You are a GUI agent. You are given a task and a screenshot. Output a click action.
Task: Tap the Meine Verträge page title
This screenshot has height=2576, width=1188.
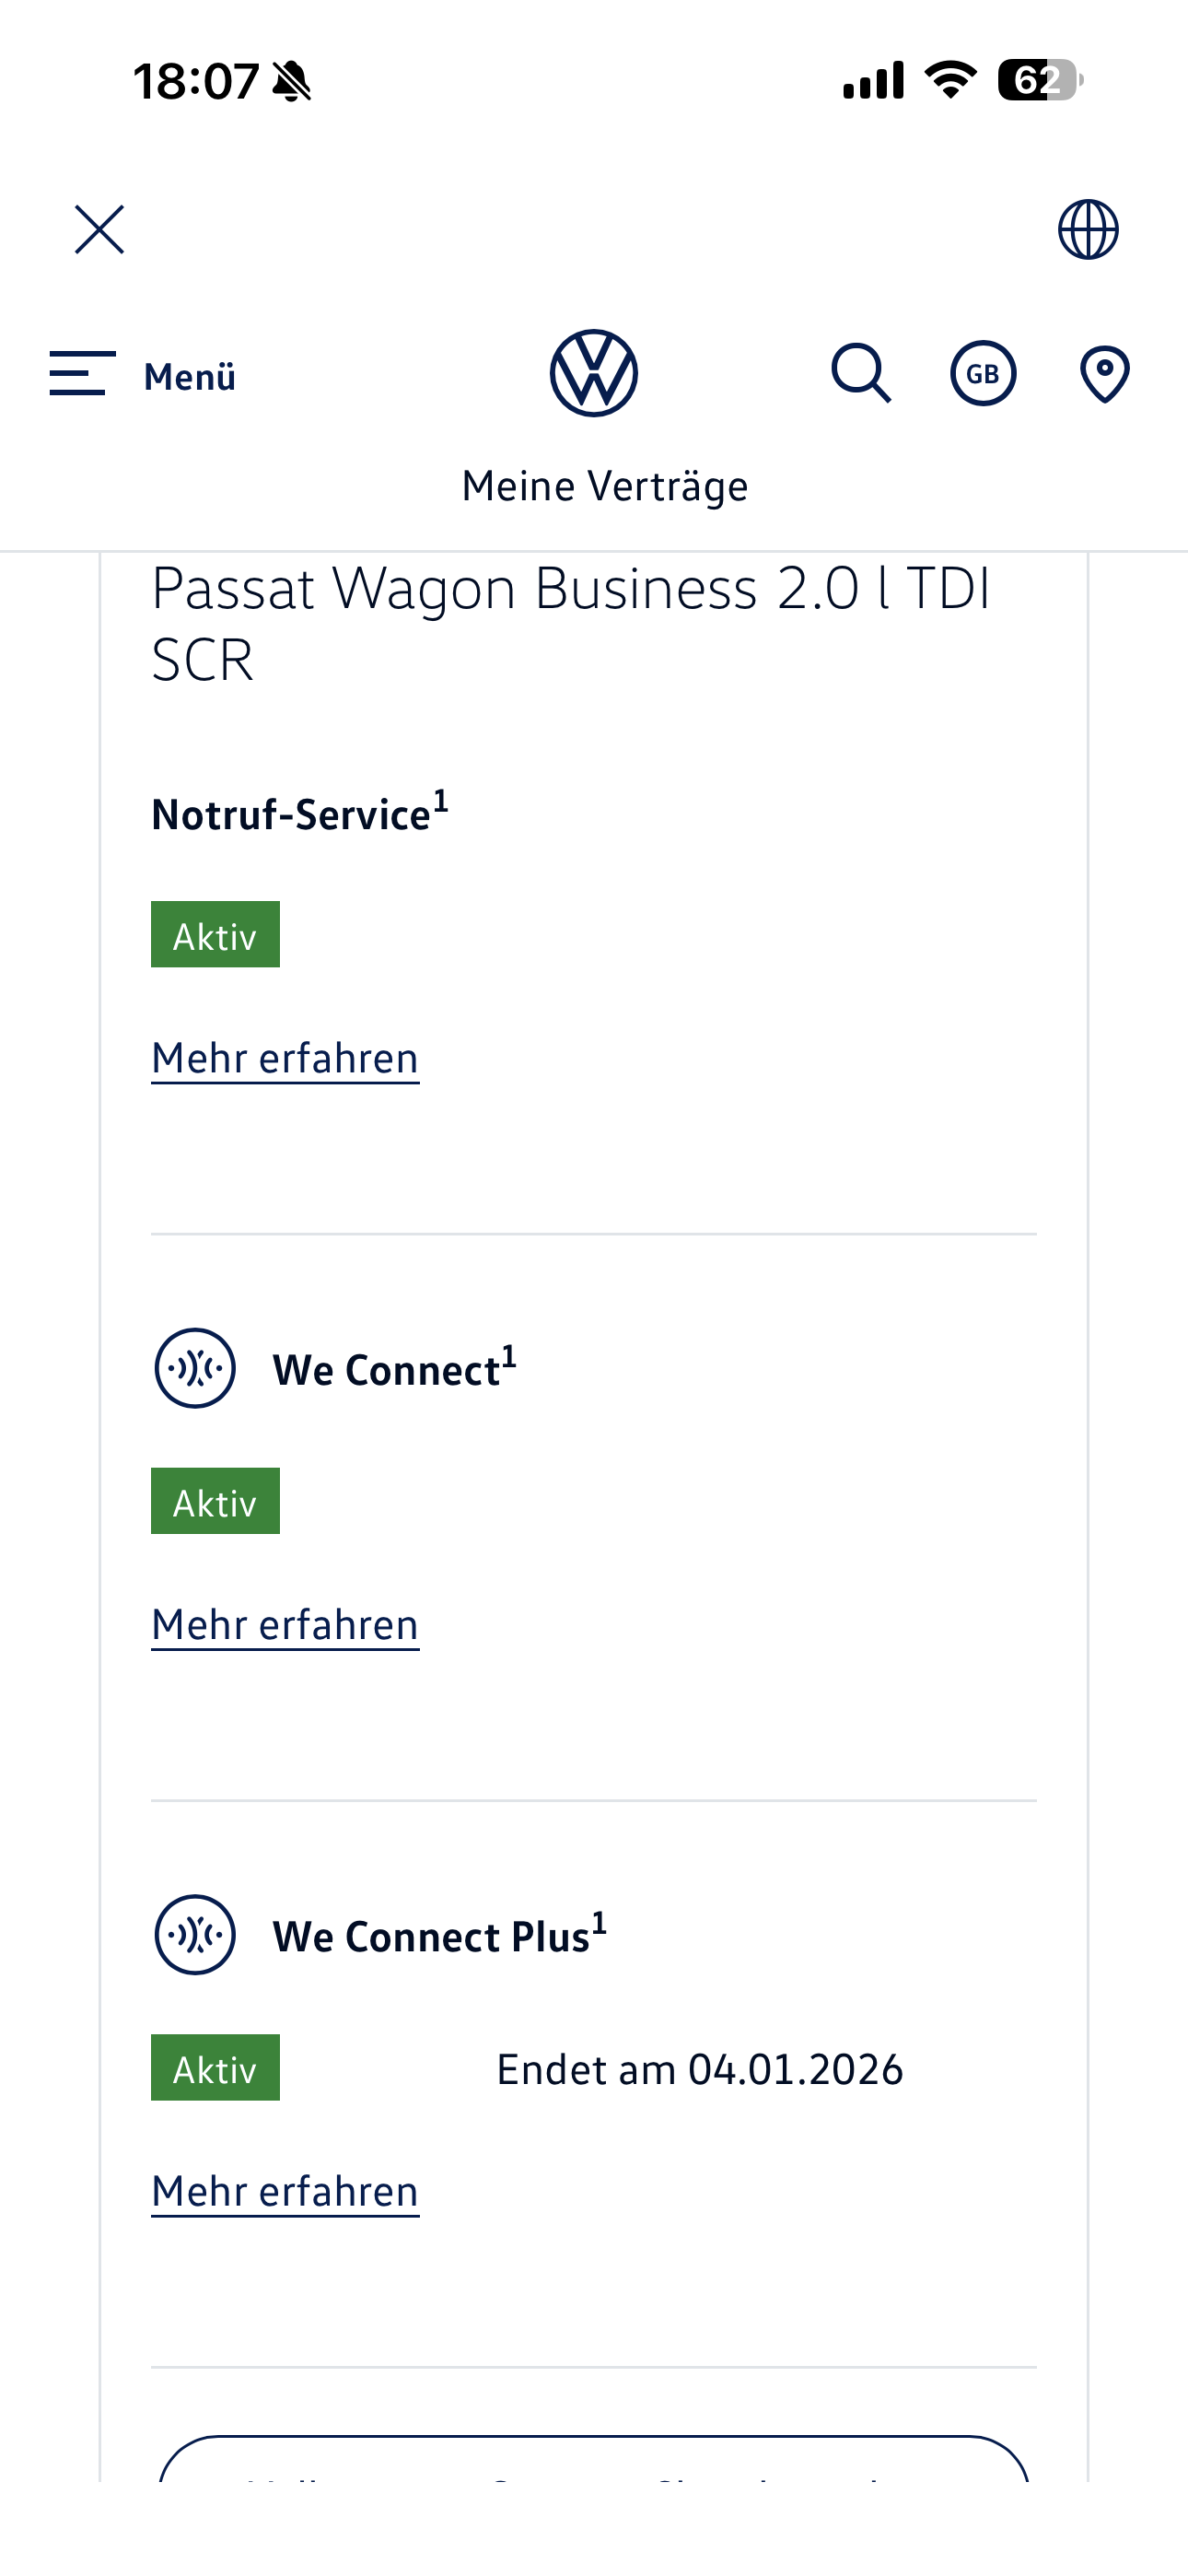(x=604, y=486)
